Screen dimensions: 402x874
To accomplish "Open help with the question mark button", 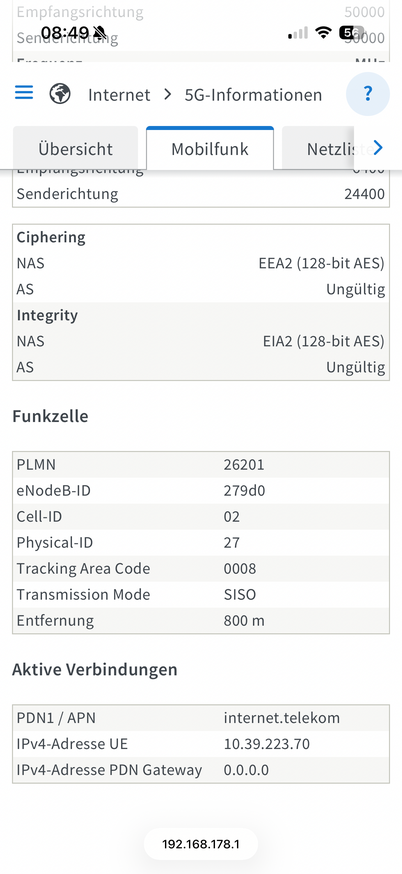I will pos(367,94).
